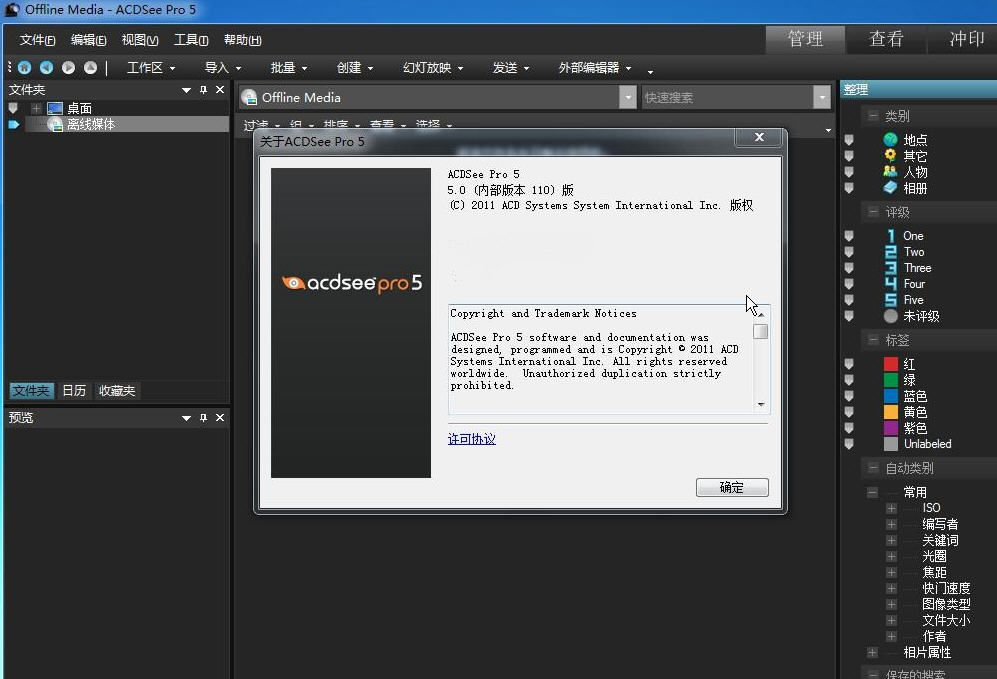The height and width of the screenshot is (679, 997).
Task: Select the 人物 category icon
Action: 890,172
